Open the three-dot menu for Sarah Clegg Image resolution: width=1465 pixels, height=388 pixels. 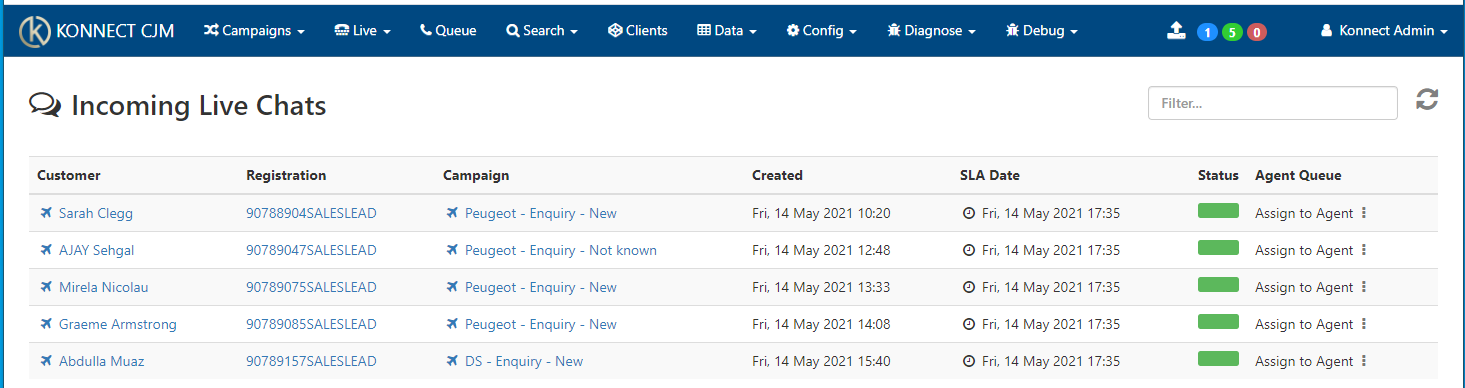coord(1364,213)
